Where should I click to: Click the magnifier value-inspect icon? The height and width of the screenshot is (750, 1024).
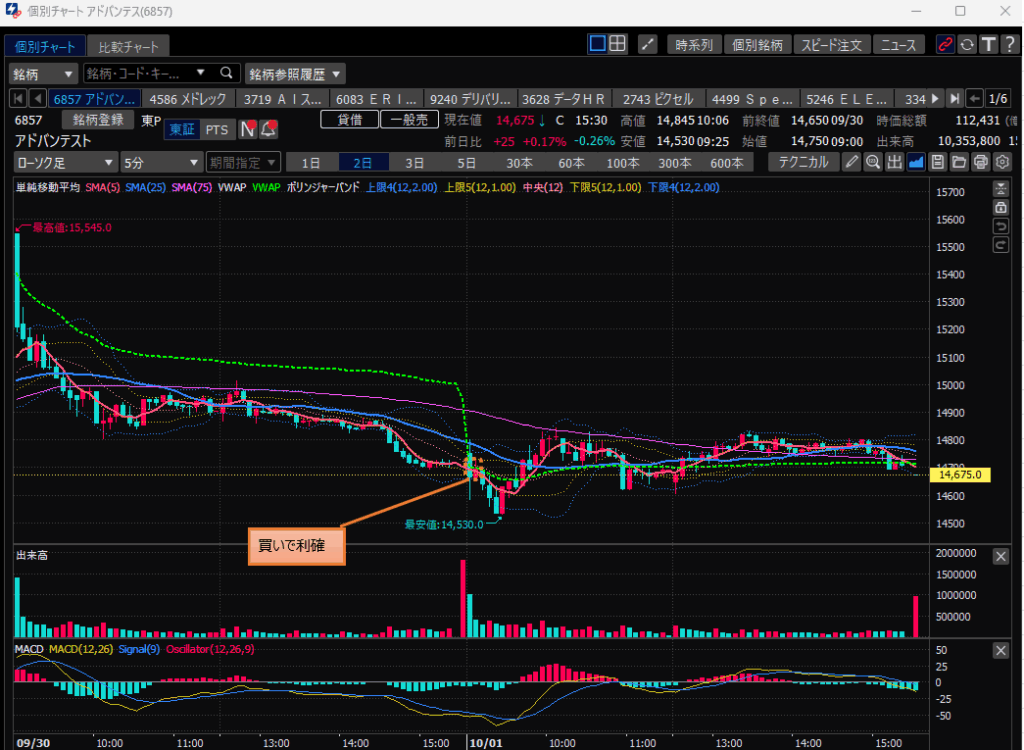[873, 162]
